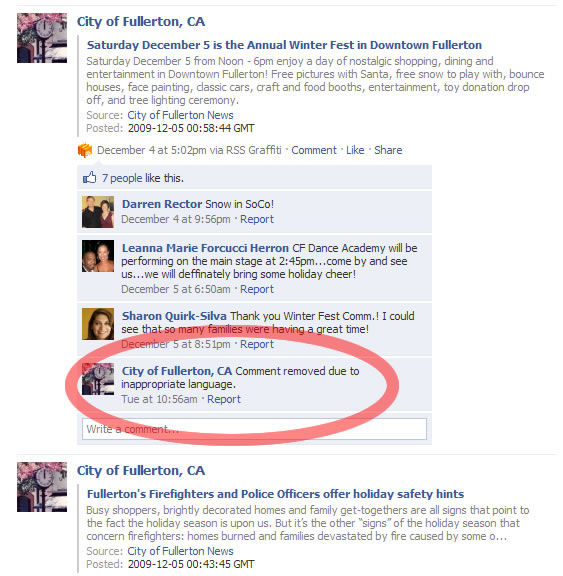The height and width of the screenshot is (576, 563).
Task: Focus the 'Write a comment...' field
Action: tap(255, 429)
